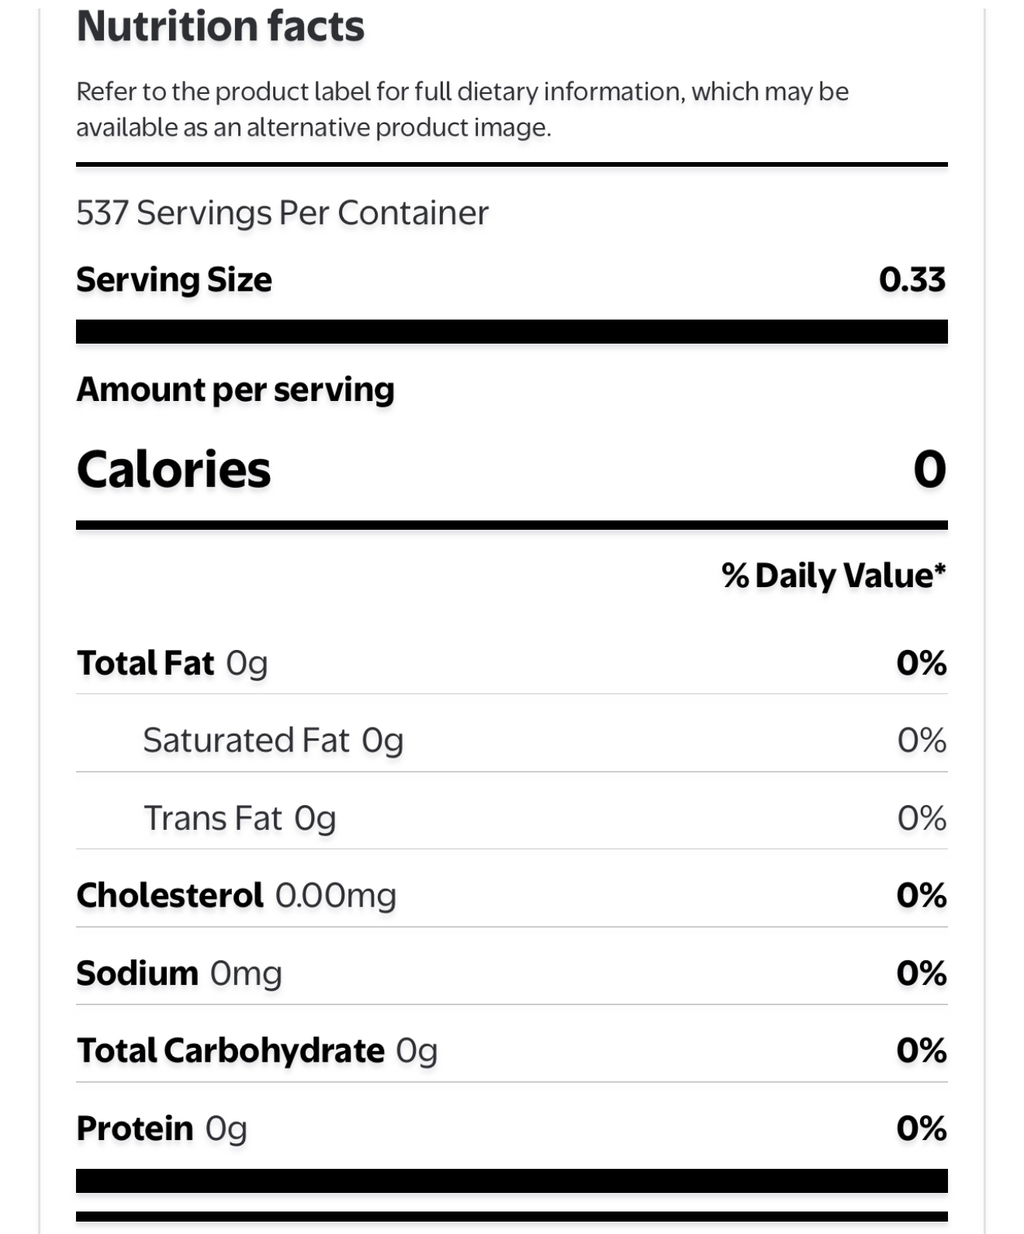Click the Saturated Fat 0% value
The height and width of the screenshot is (1234, 1024).
922,741
